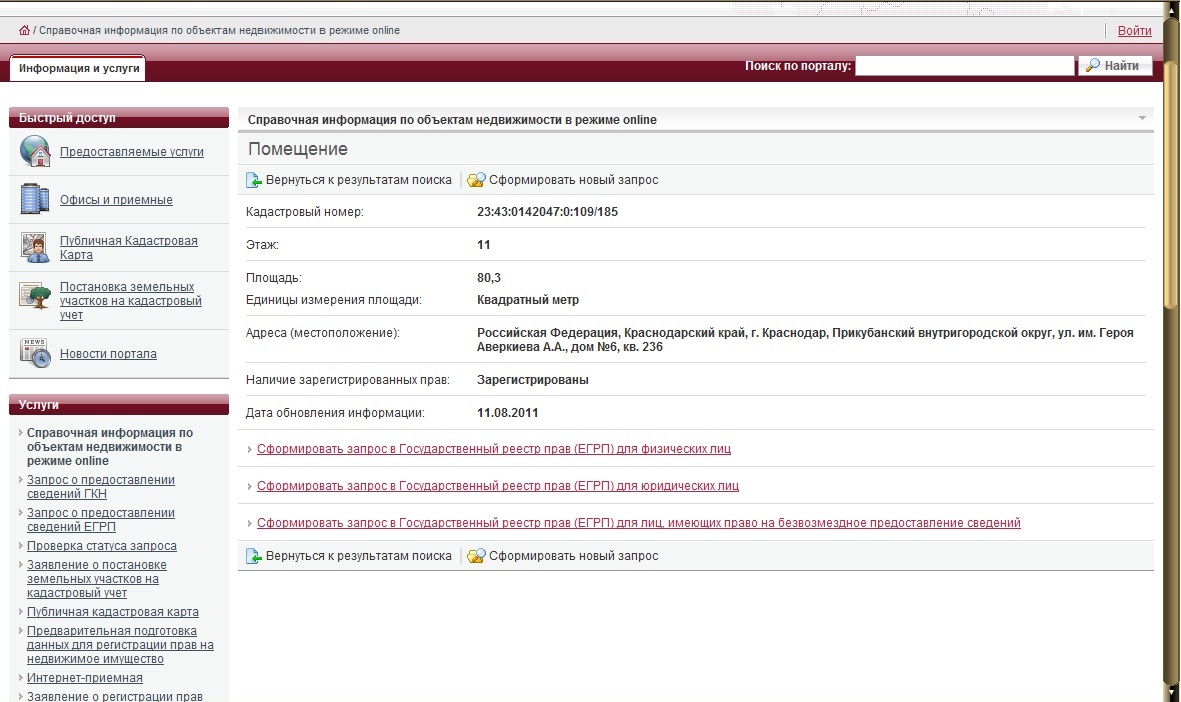Click the Войти login link
This screenshot has width=1181, height=702.
pos(1134,31)
